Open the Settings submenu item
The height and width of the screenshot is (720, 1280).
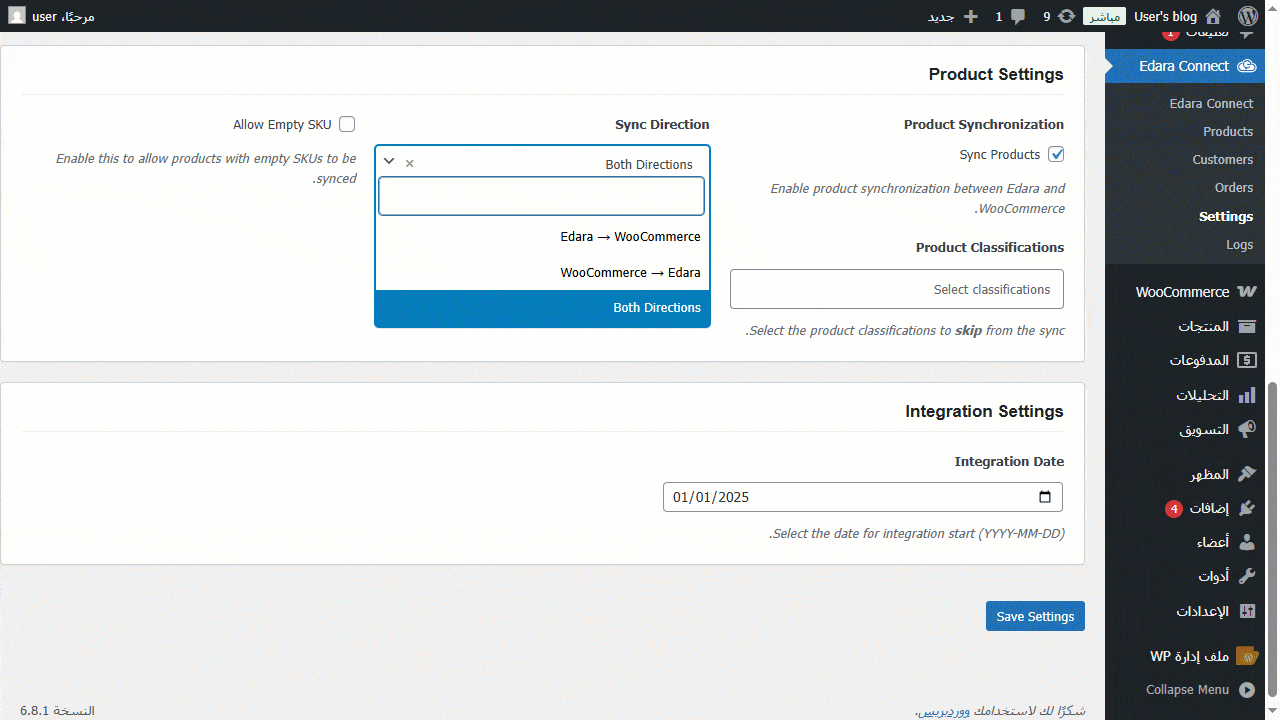1226,216
